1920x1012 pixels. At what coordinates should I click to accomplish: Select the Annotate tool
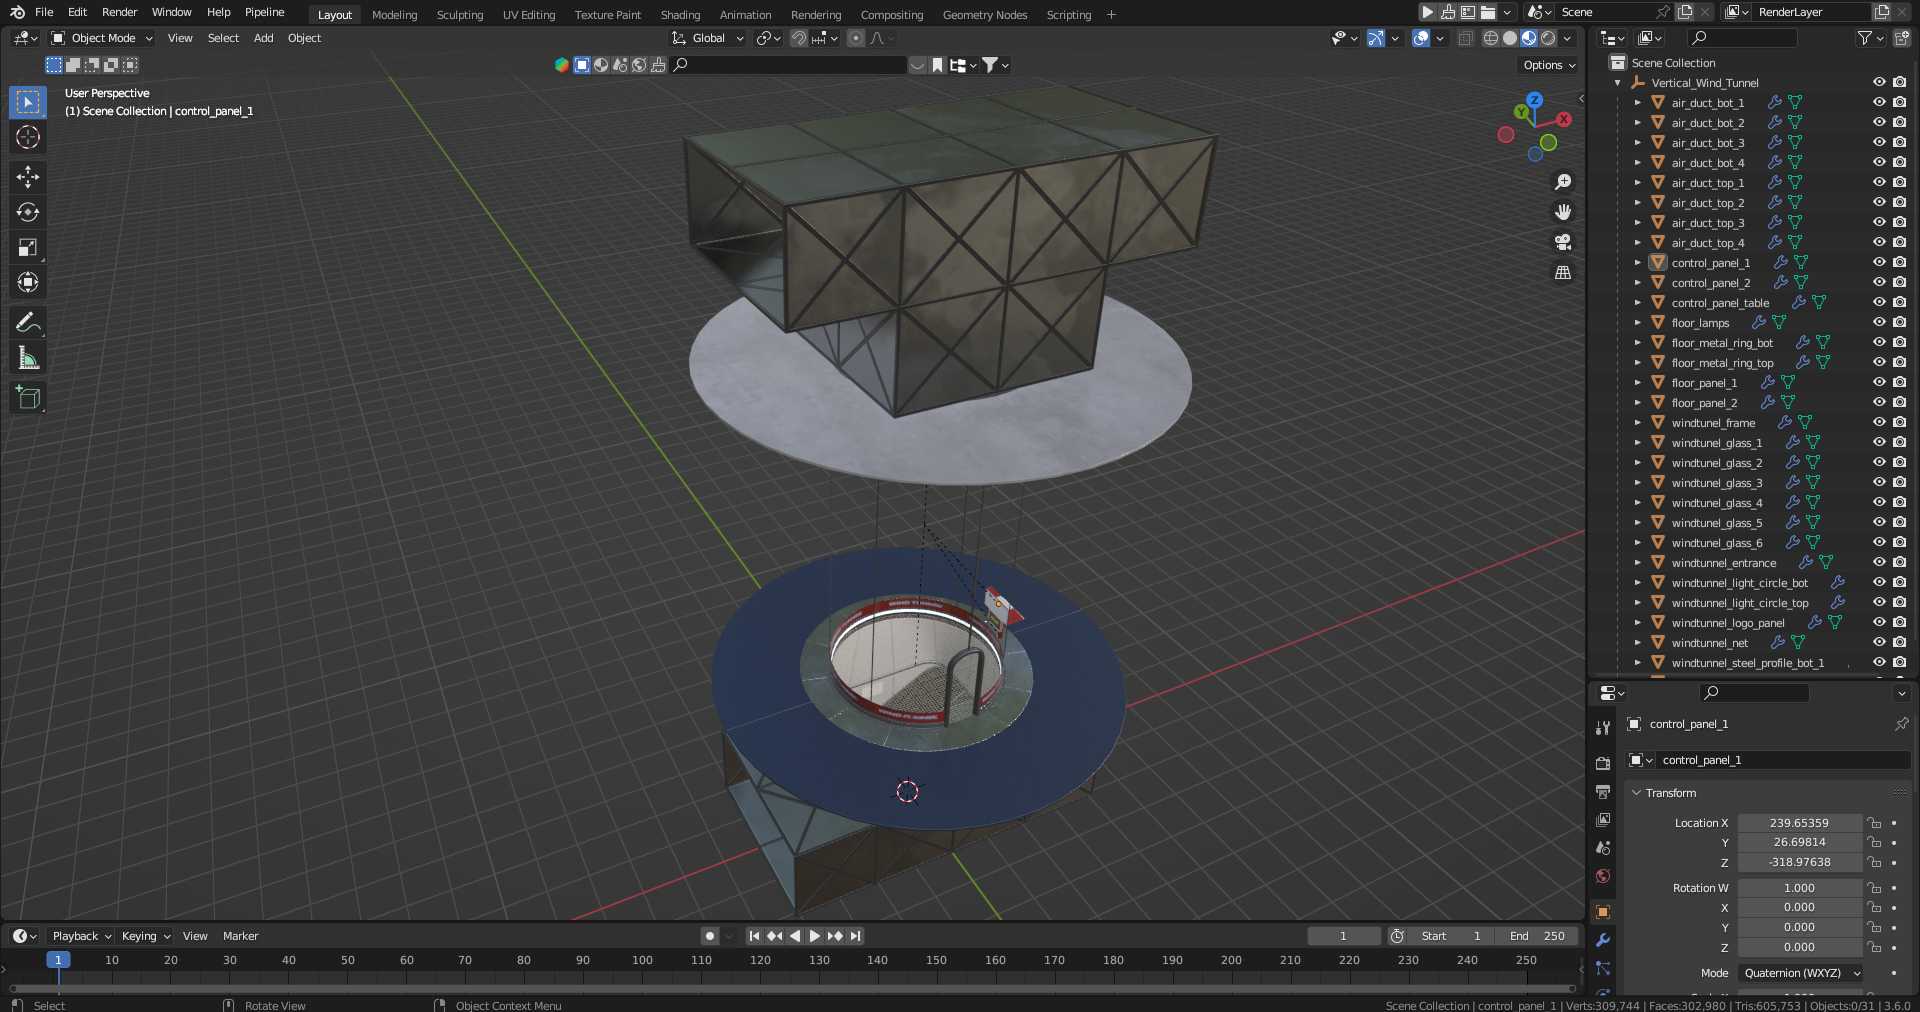28,322
